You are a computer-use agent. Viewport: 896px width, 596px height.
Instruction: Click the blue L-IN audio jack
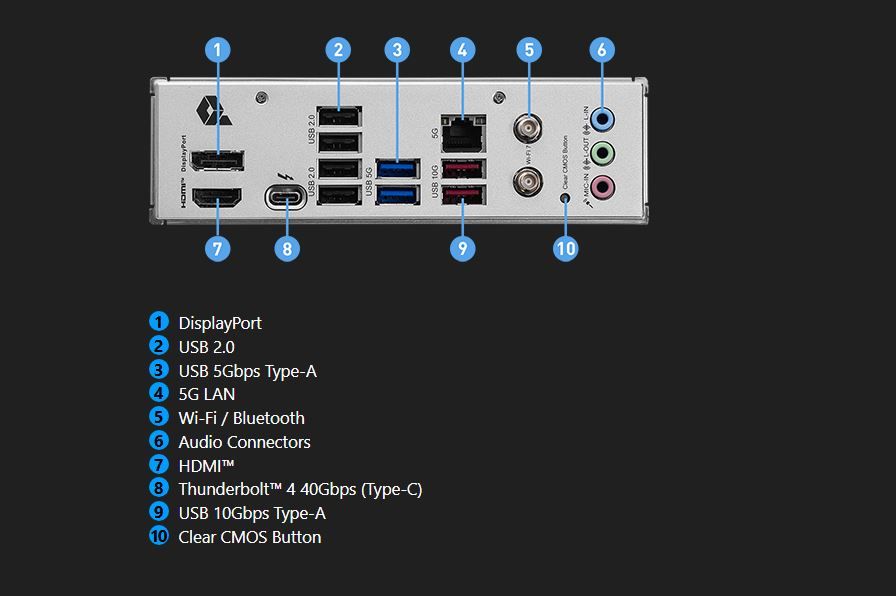[602, 120]
